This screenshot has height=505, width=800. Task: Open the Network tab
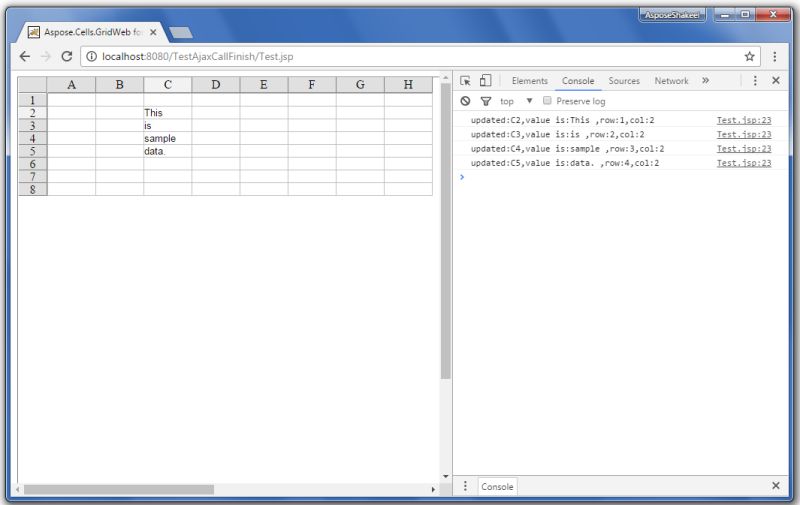(x=671, y=81)
